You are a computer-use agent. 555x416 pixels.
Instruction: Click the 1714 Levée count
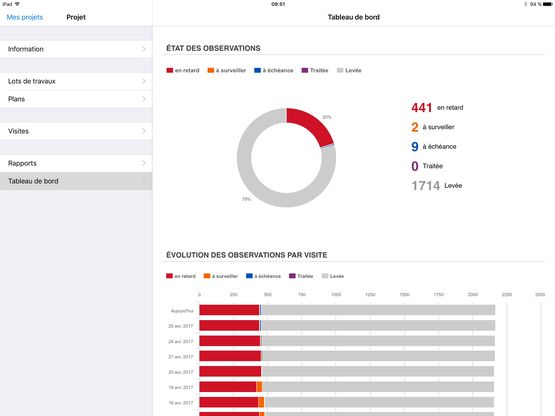[x=425, y=186]
